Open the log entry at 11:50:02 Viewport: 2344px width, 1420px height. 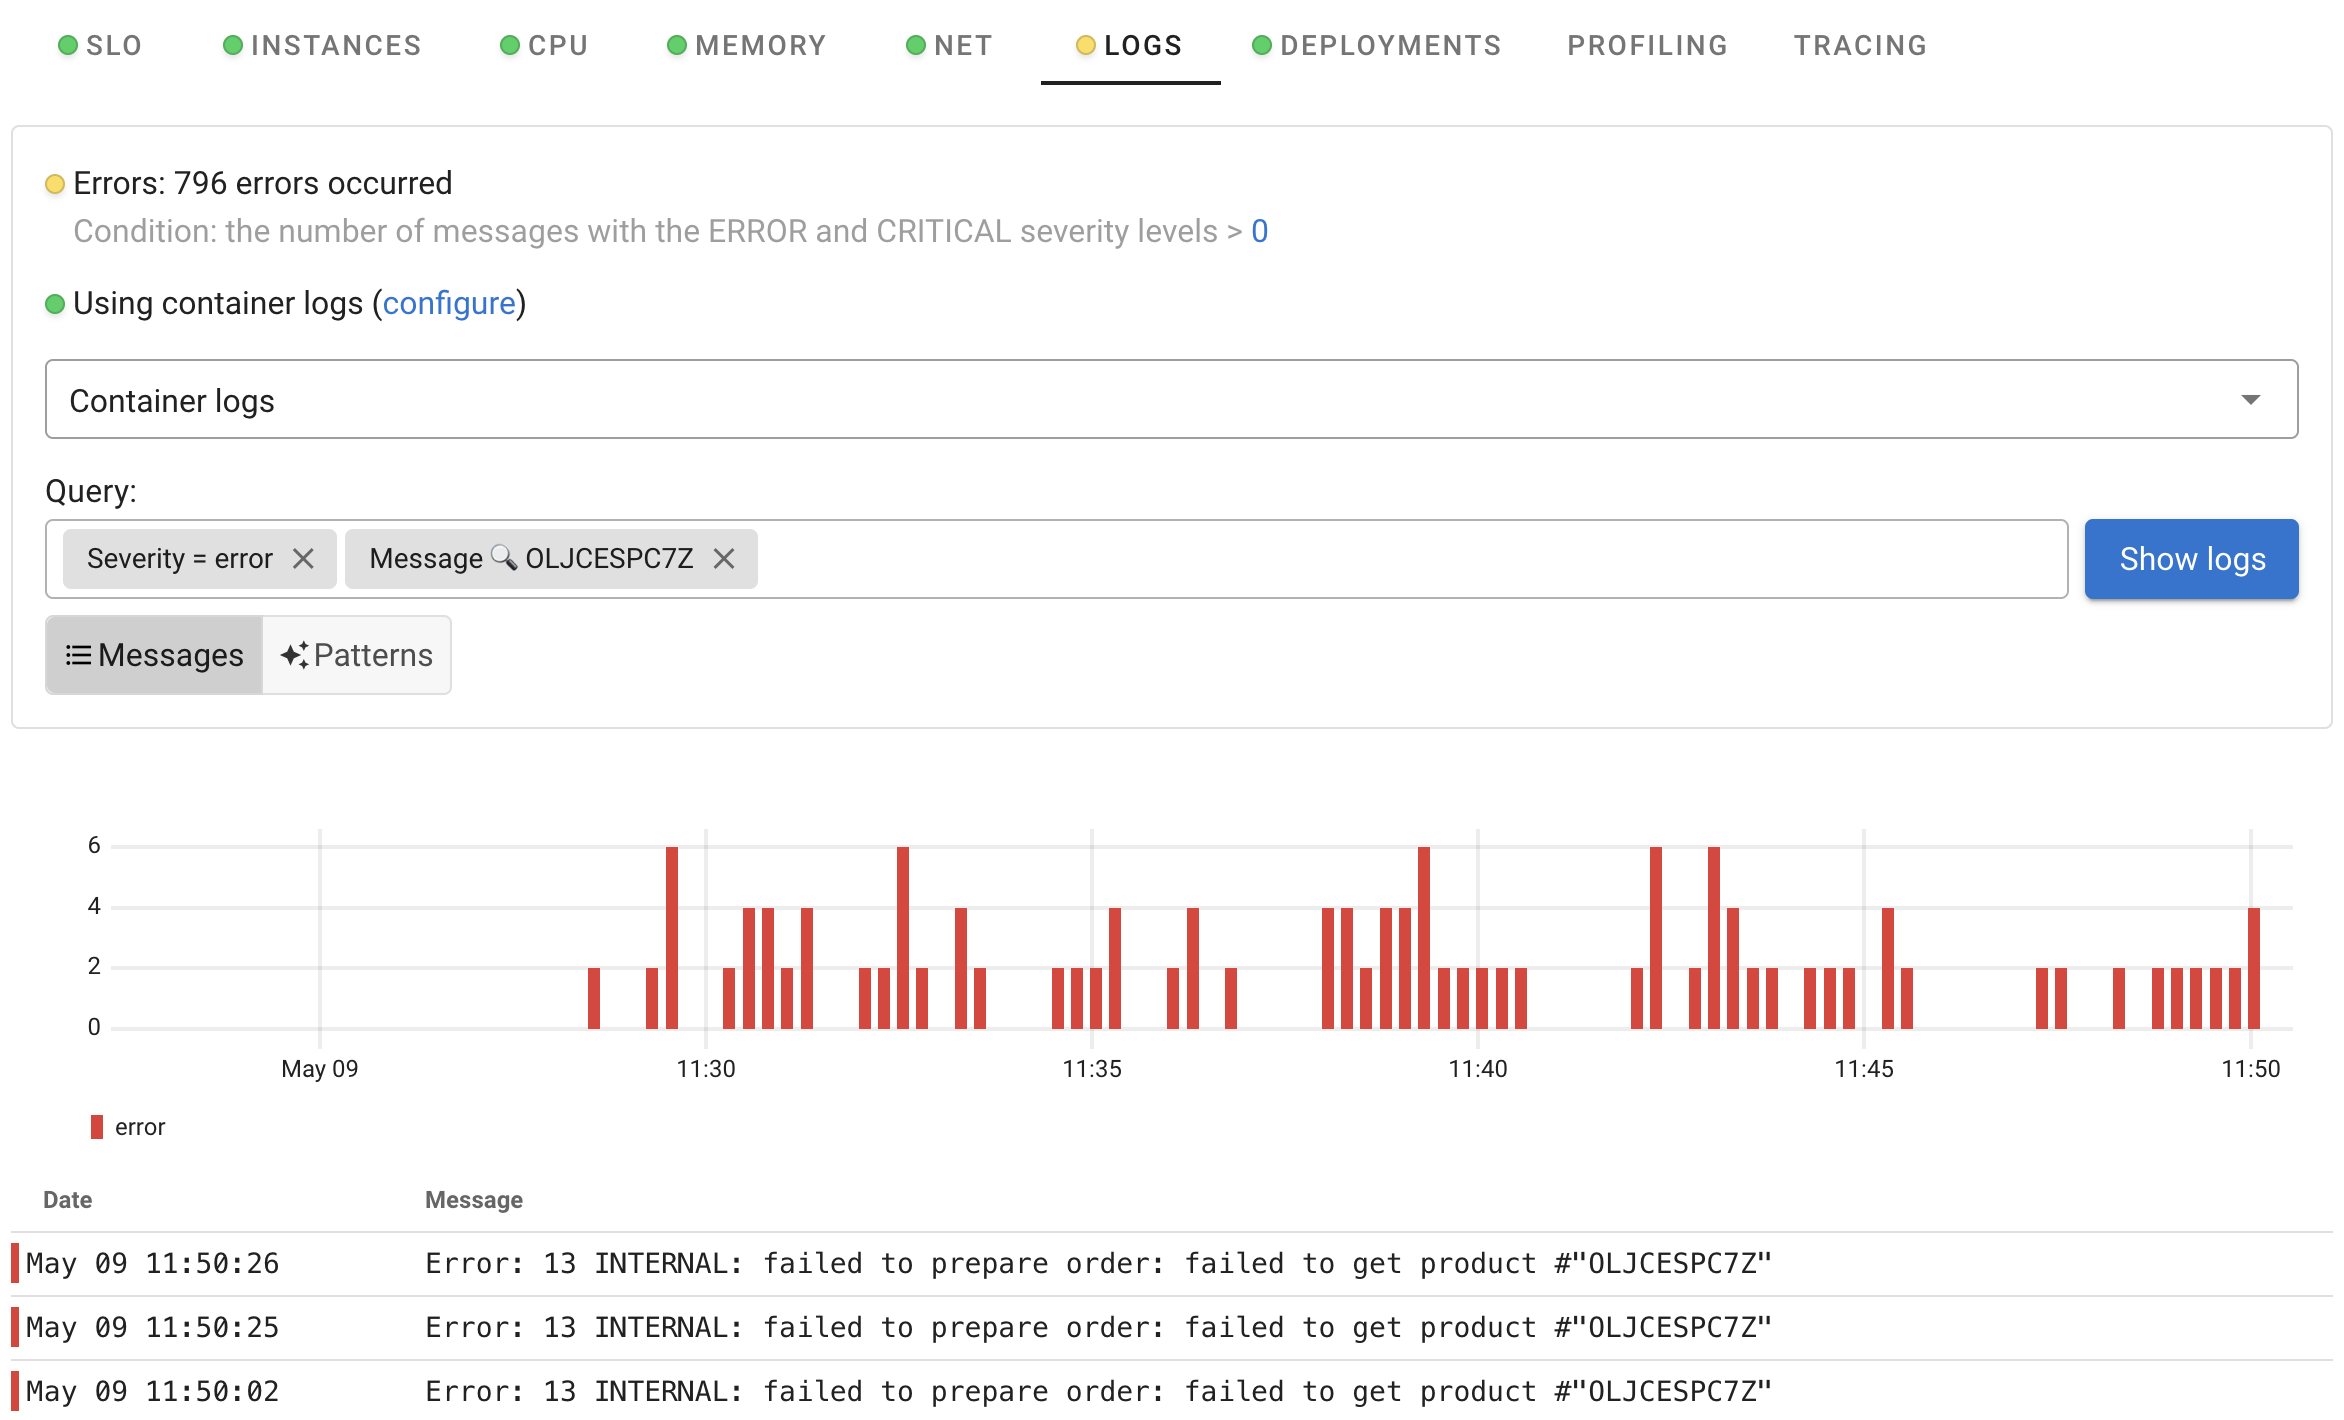tap(1171, 1391)
